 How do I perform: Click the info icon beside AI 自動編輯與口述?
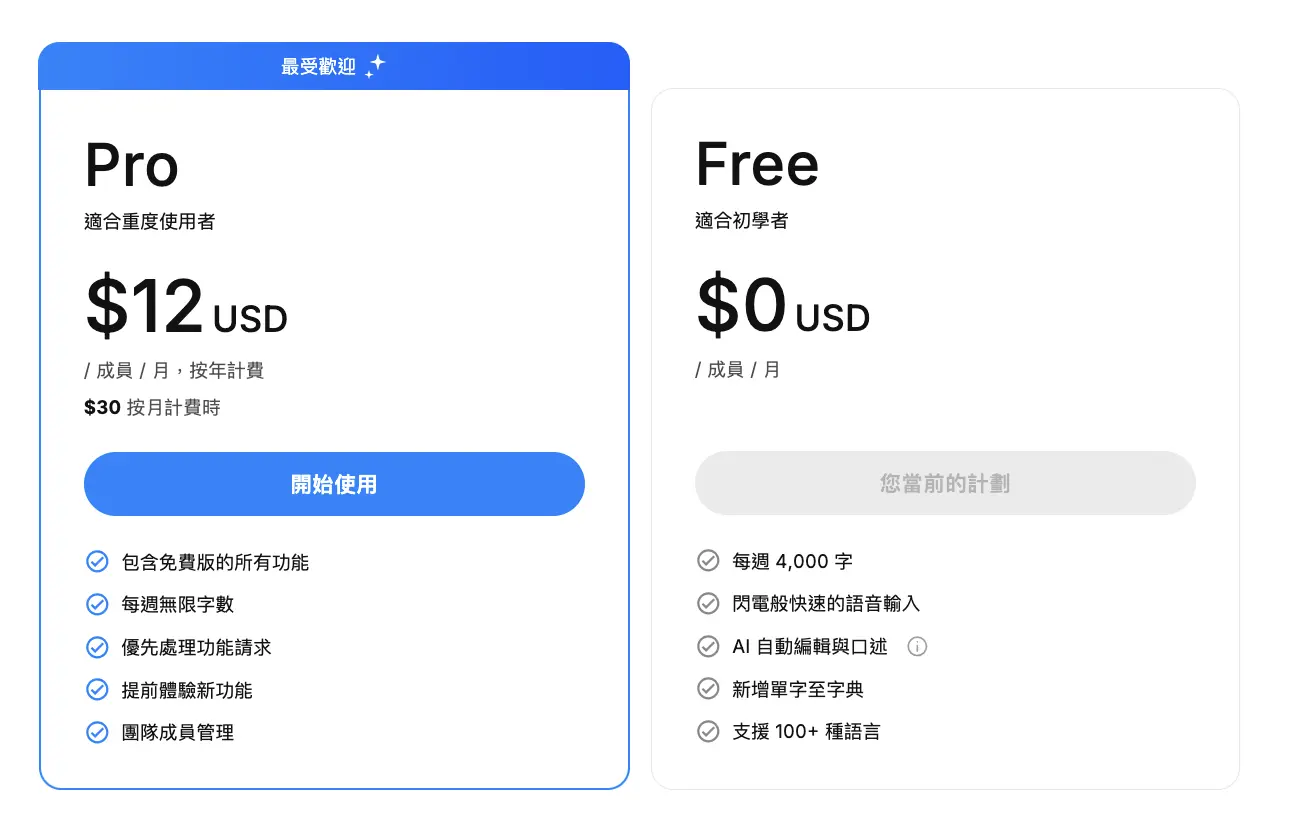click(x=917, y=647)
